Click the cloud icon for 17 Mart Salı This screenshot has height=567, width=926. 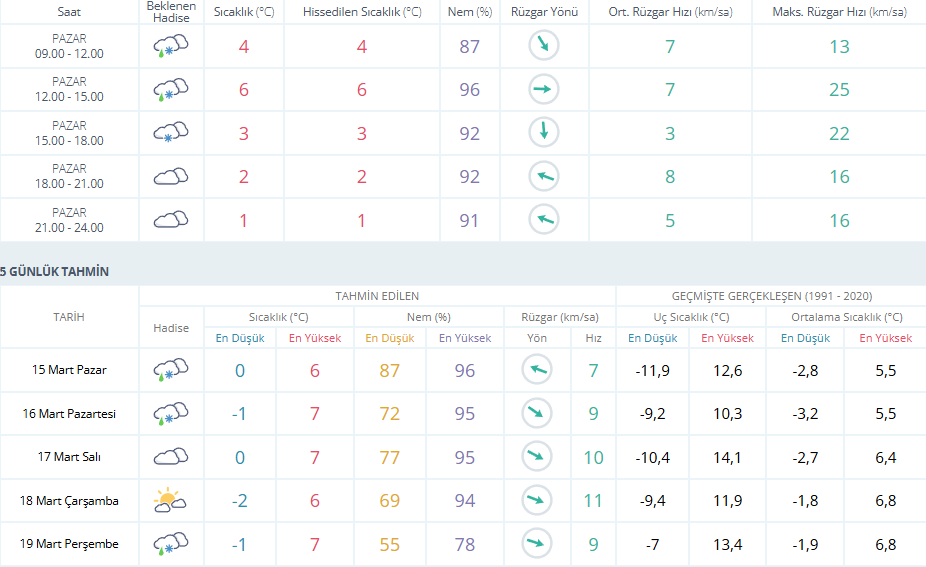click(171, 457)
